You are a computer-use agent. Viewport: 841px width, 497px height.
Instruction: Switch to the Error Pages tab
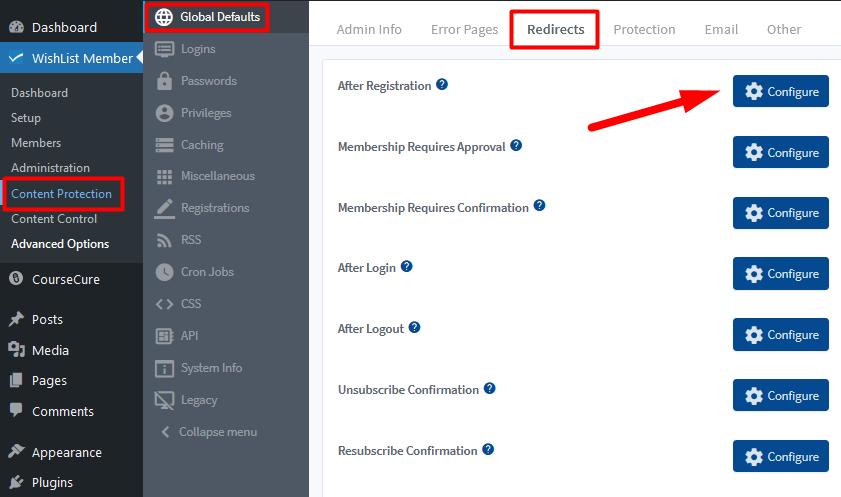[x=464, y=29]
